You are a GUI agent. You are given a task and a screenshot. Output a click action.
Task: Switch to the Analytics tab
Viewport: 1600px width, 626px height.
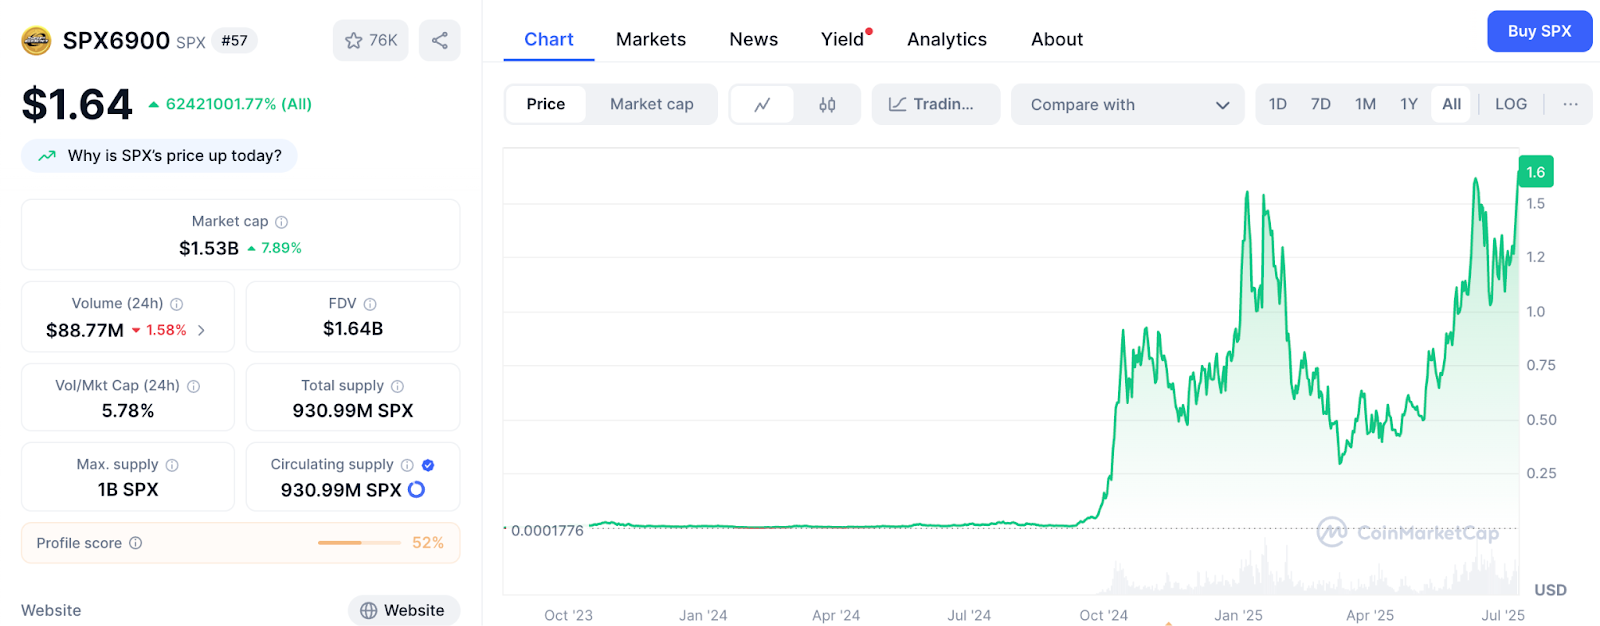(x=947, y=39)
